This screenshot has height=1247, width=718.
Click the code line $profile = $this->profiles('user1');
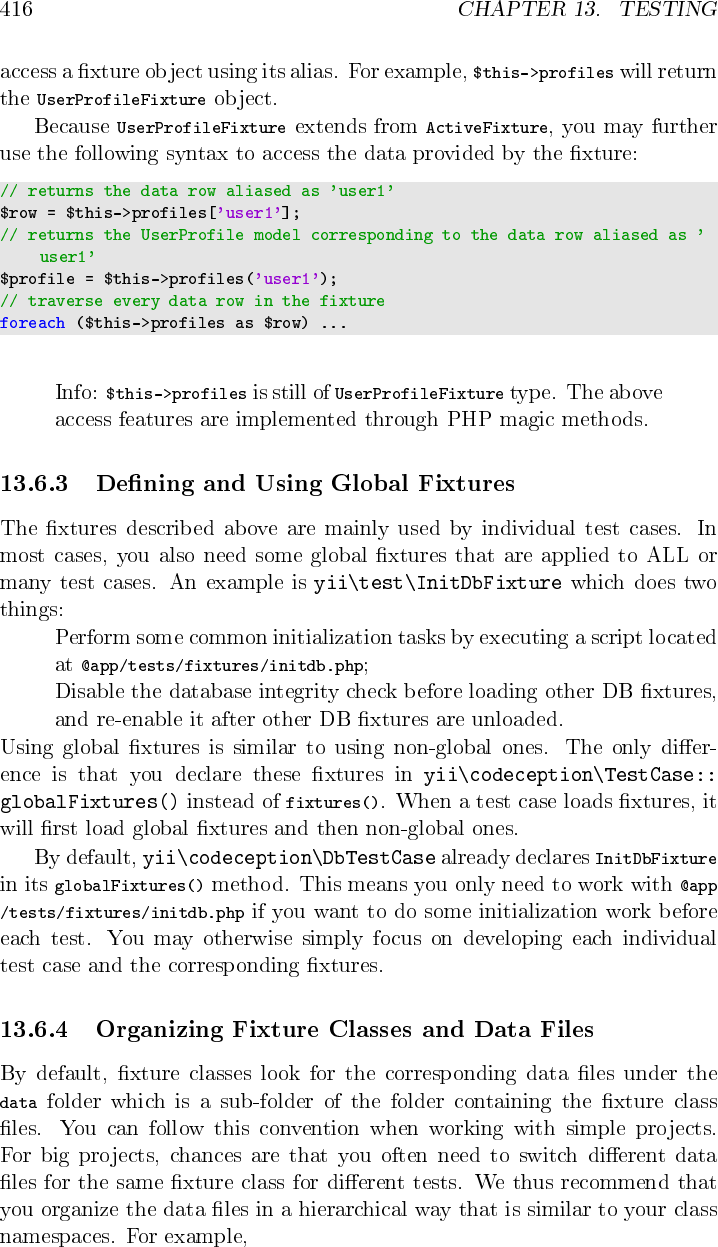point(169,279)
